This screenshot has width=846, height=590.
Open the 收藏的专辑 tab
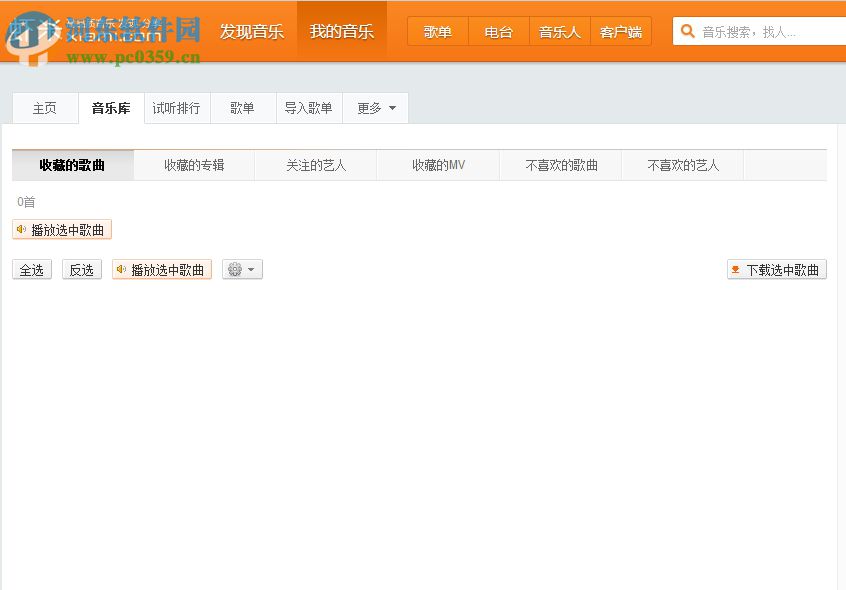click(193, 164)
